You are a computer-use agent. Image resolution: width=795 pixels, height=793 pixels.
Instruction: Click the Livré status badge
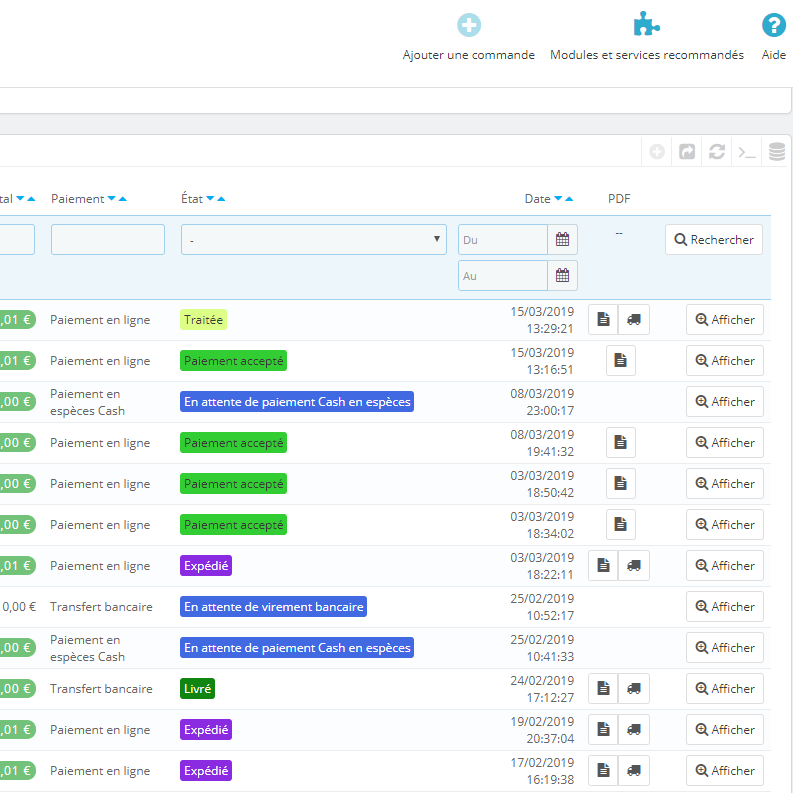tap(197, 689)
